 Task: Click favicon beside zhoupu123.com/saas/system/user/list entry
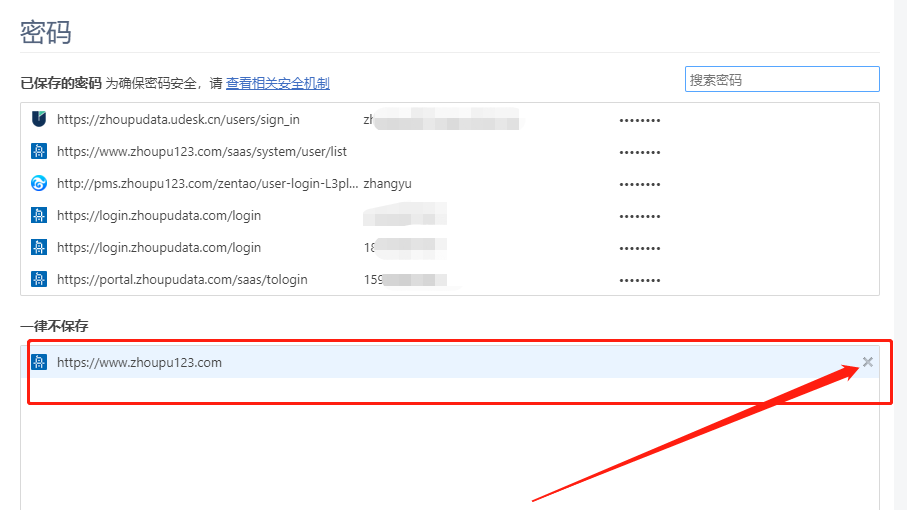pos(39,151)
